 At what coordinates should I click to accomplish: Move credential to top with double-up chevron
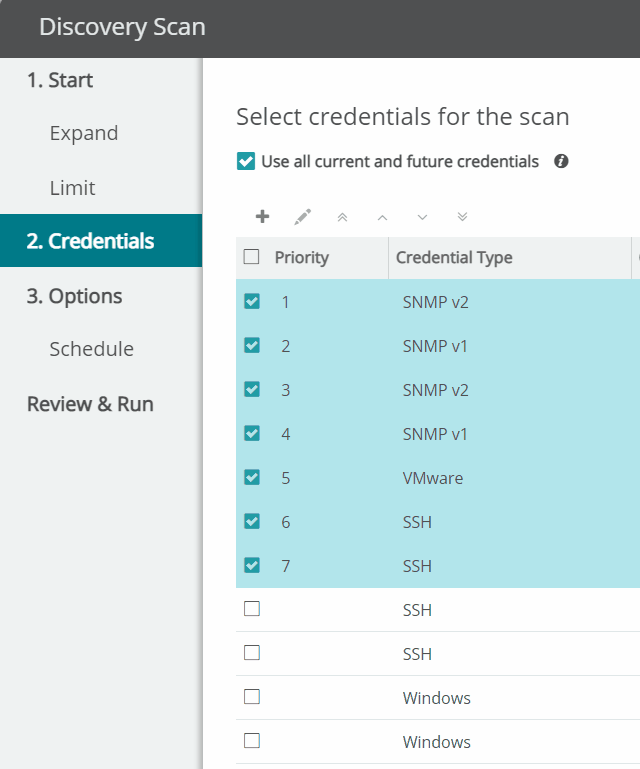coord(342,217)
